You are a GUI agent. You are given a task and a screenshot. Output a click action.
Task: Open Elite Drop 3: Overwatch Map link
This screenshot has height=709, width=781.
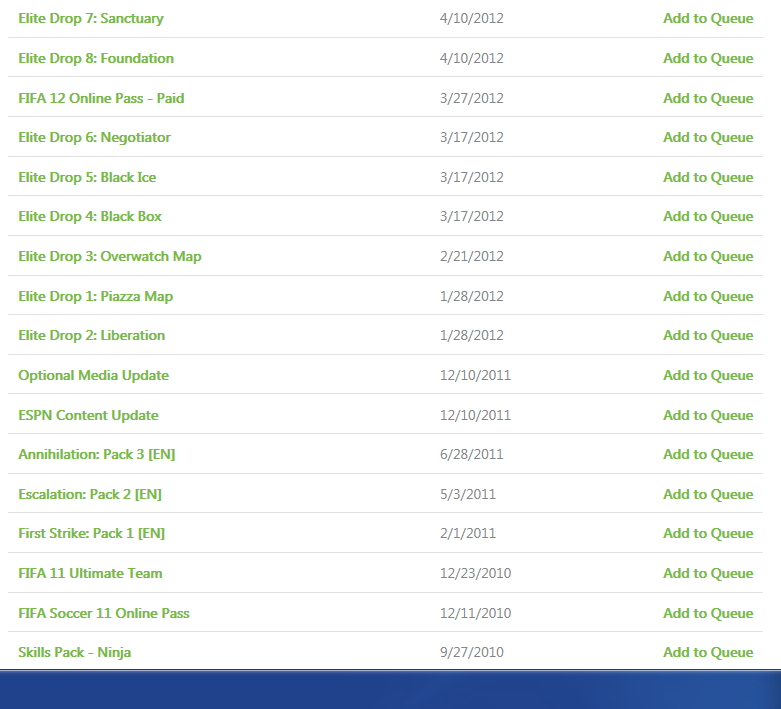(x=110, y=257)
